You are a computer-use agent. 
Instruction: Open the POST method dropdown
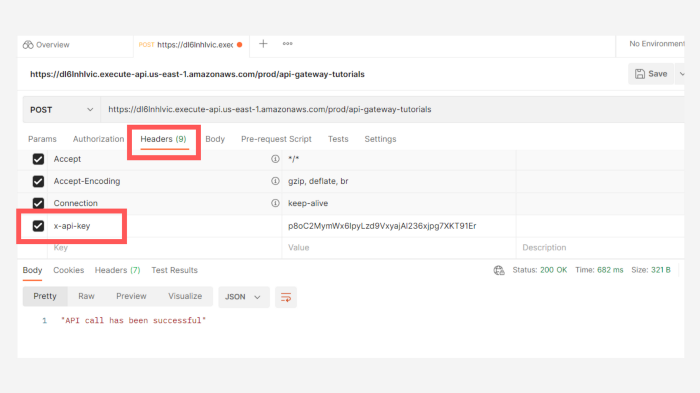click(x=62, y=110)
